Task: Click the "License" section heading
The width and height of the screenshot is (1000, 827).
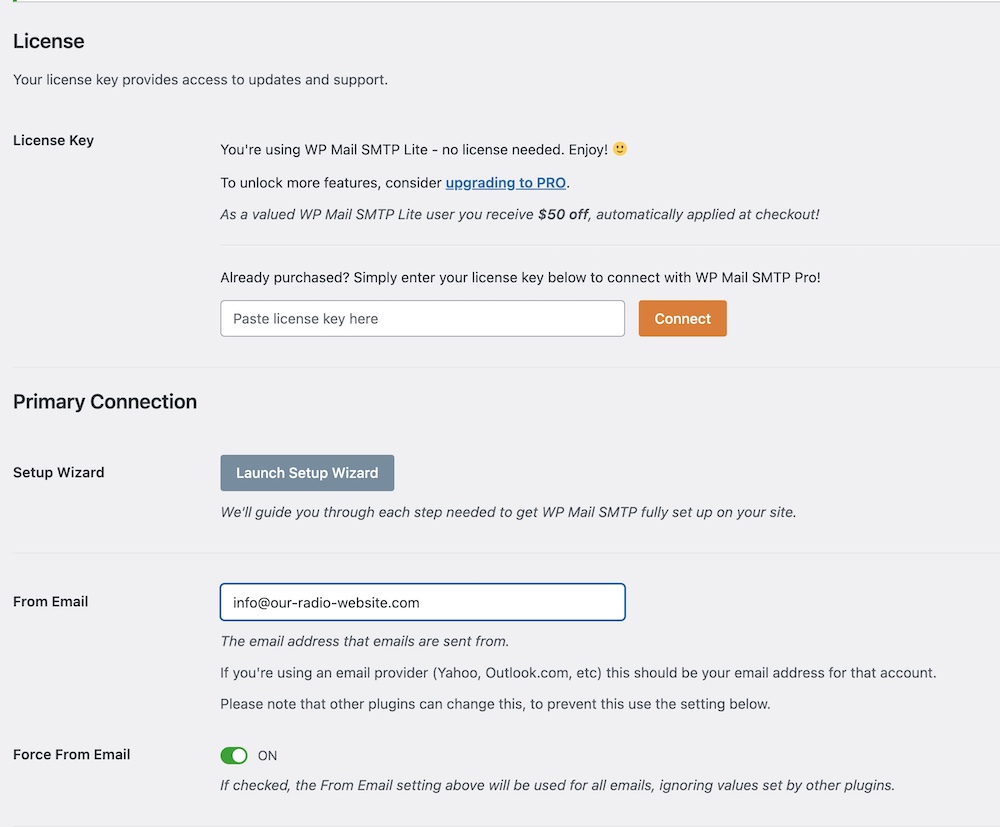Action: tap(48, 42)
